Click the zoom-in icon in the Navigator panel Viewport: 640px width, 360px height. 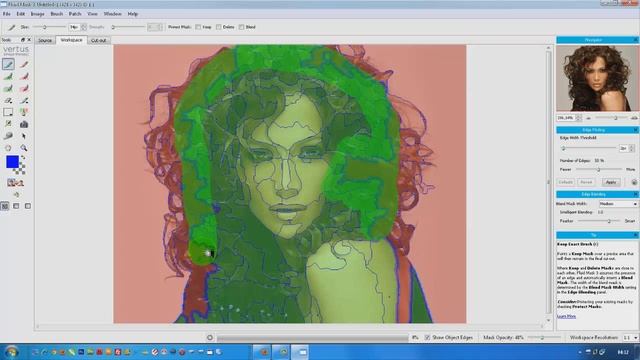click(x=634, y=118)
